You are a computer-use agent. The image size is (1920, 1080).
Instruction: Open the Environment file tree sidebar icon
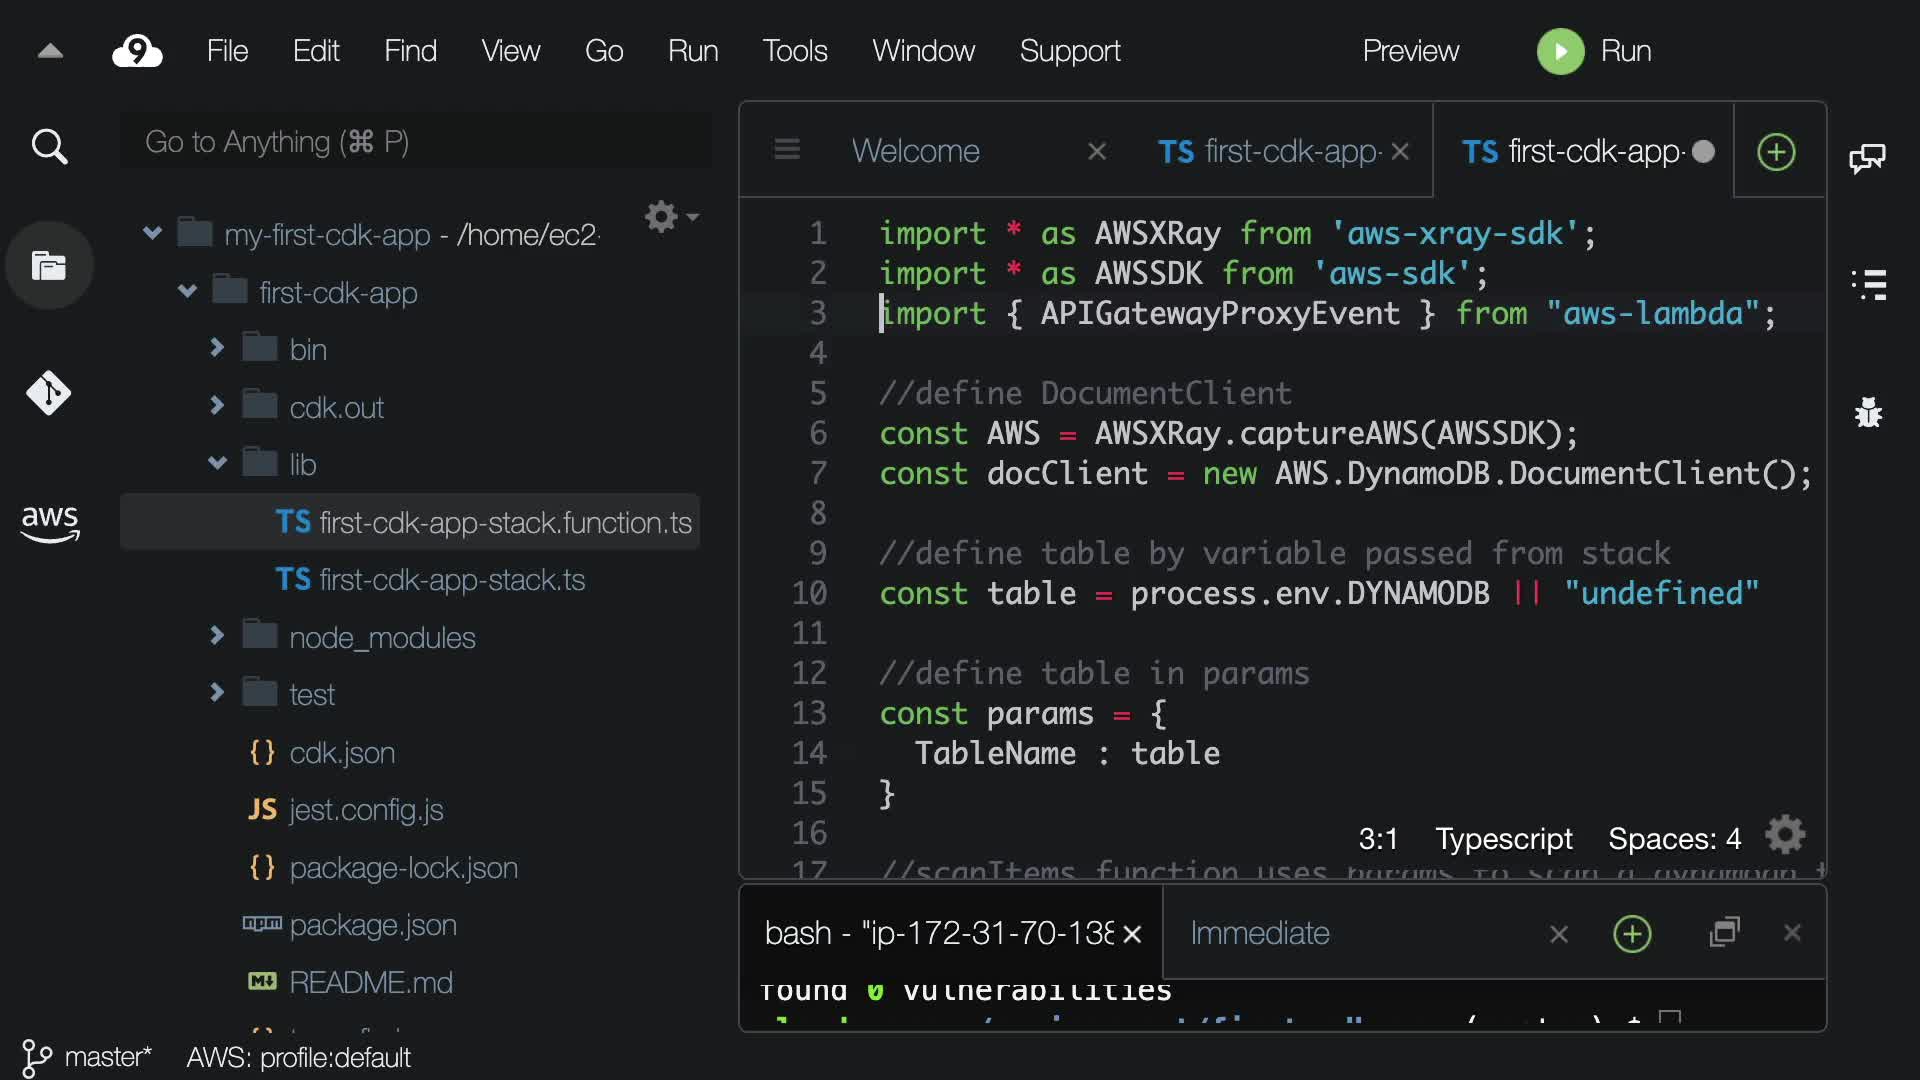(49, 266)
